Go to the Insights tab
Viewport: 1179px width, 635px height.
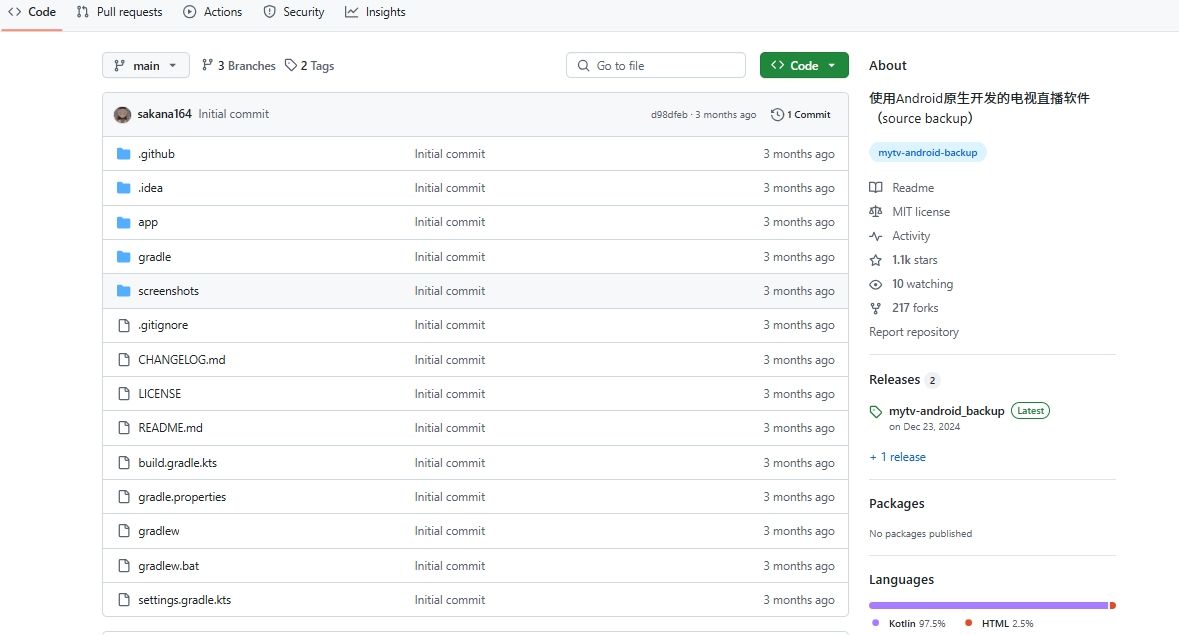click(376, 12)
